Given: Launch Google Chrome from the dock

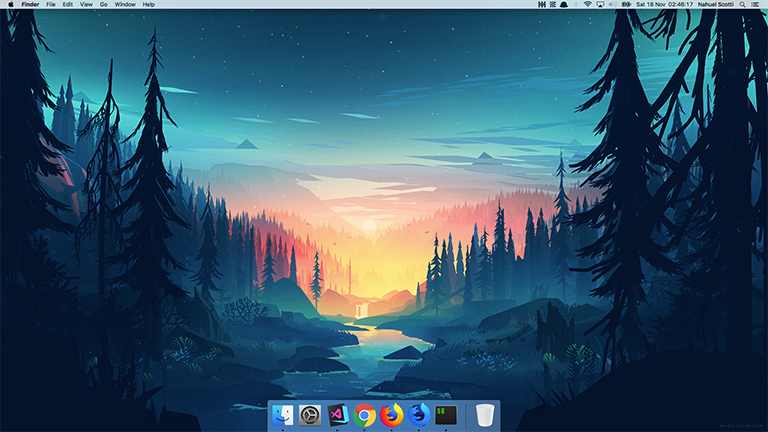Looking at the screenshot, I should 364,415.
